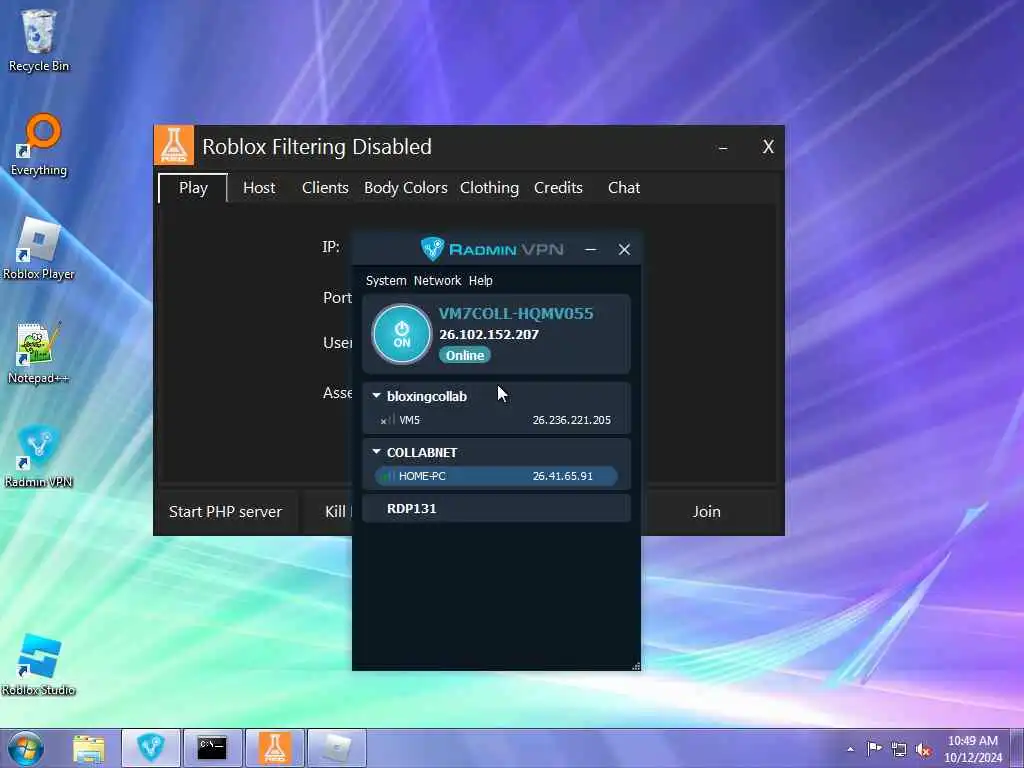This screenshot has height=768, width=1024.
Task: Click Show desktop strip at taskbar end
Action: pos(1017,749)
